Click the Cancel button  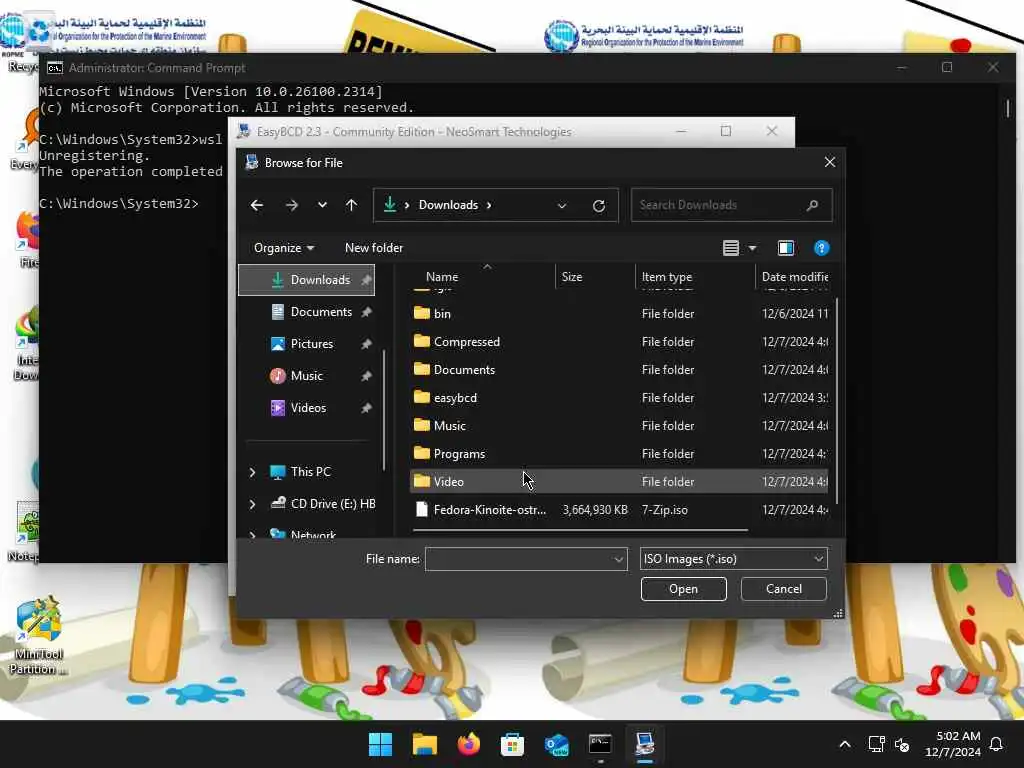[x=784, y=589]
